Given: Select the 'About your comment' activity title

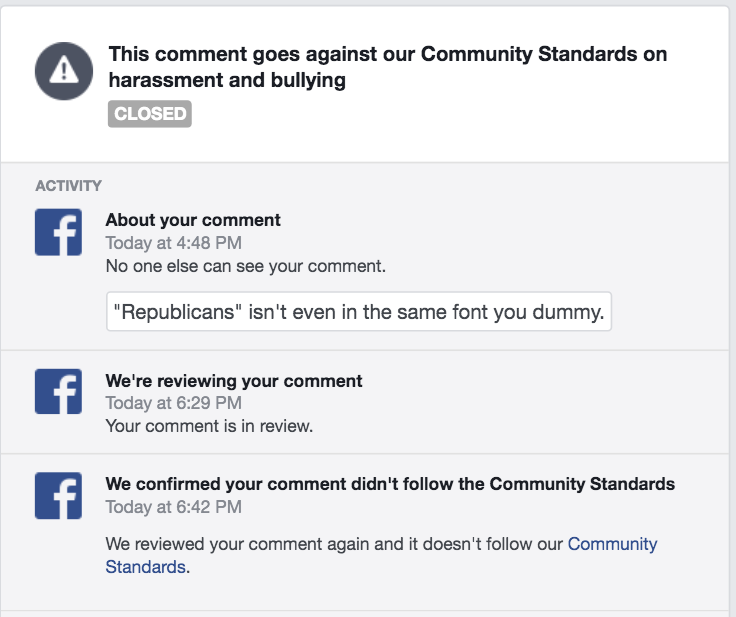Looking at the screenshot, I should 193,220.
